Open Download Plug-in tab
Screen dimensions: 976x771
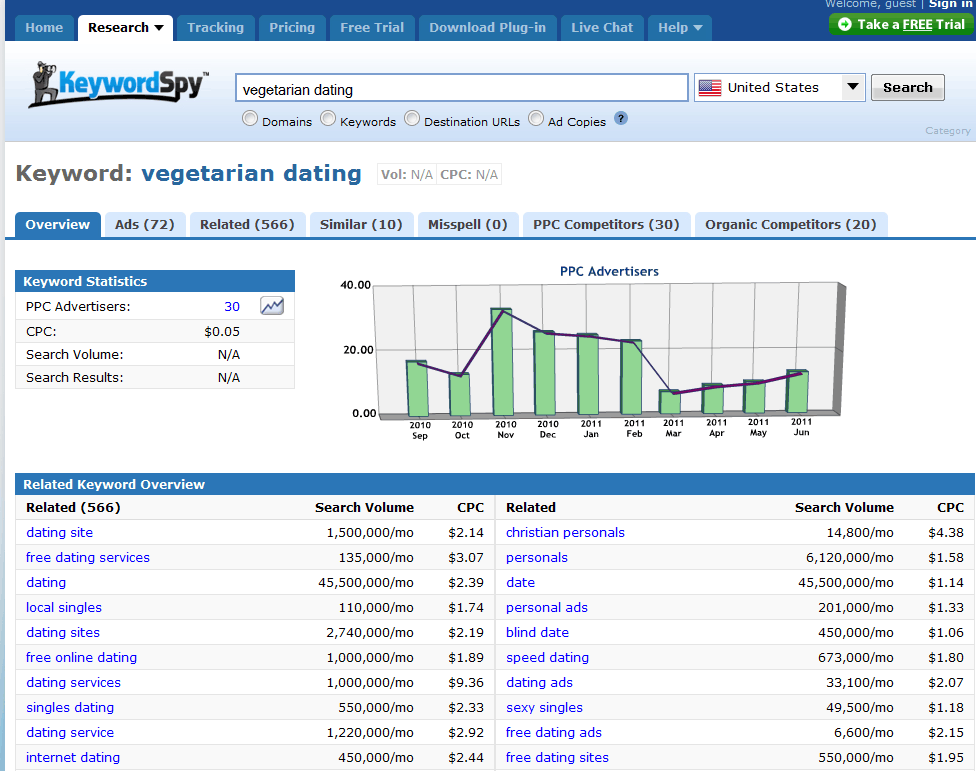pos(487,27)
